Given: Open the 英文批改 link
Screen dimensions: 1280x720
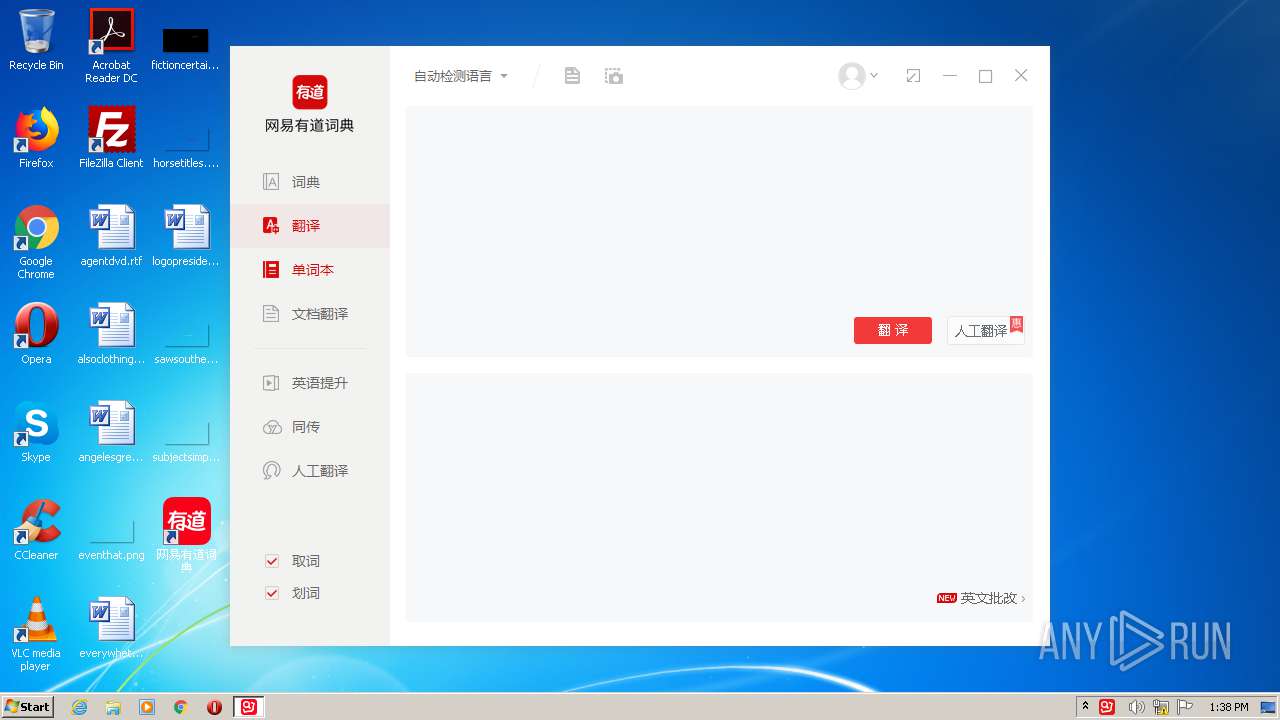Looking at the screenshot, I should pos(981,598).
